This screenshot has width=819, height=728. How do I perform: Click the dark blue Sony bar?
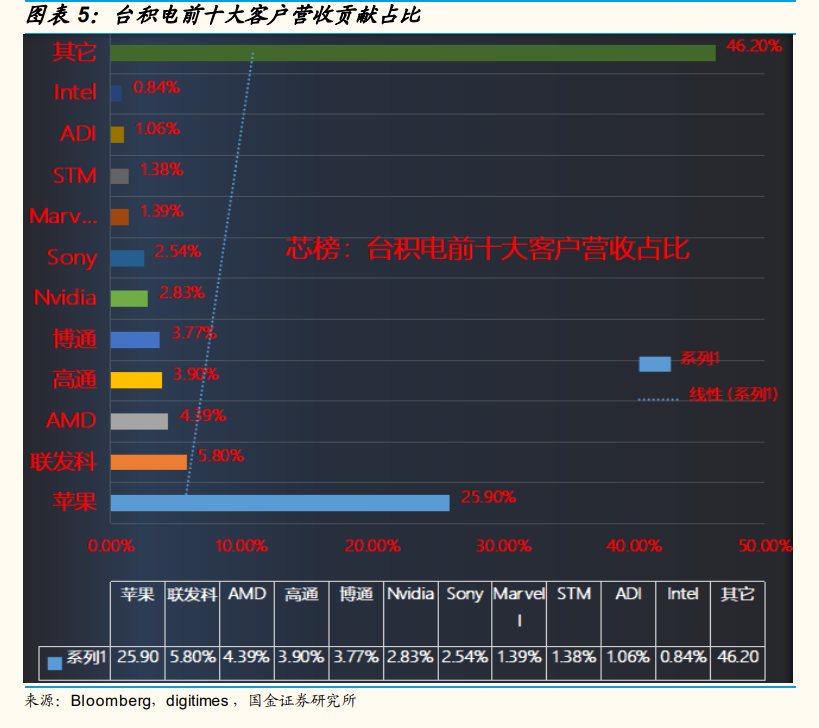pos(127,258)
